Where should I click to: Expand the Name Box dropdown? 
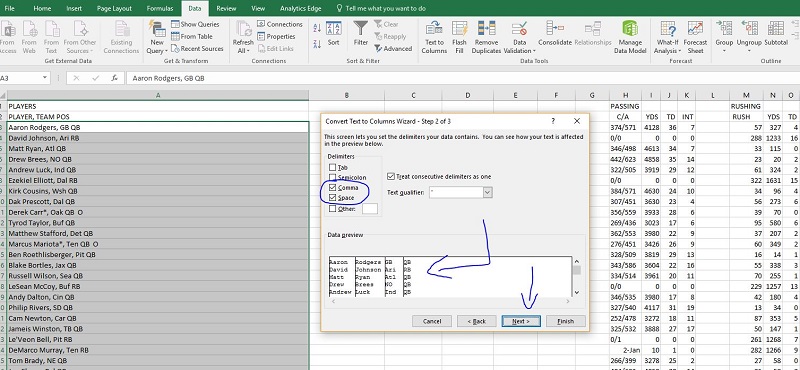click(x=45, y=78)
